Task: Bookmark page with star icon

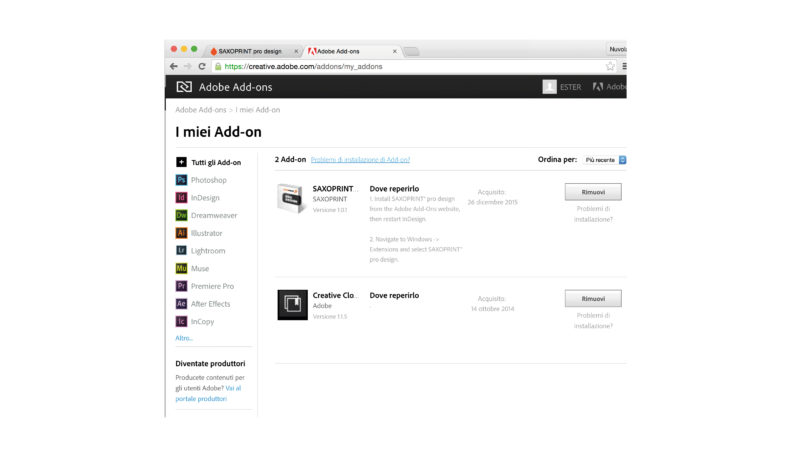Action: pyautogui.click(x=610, y=66)
